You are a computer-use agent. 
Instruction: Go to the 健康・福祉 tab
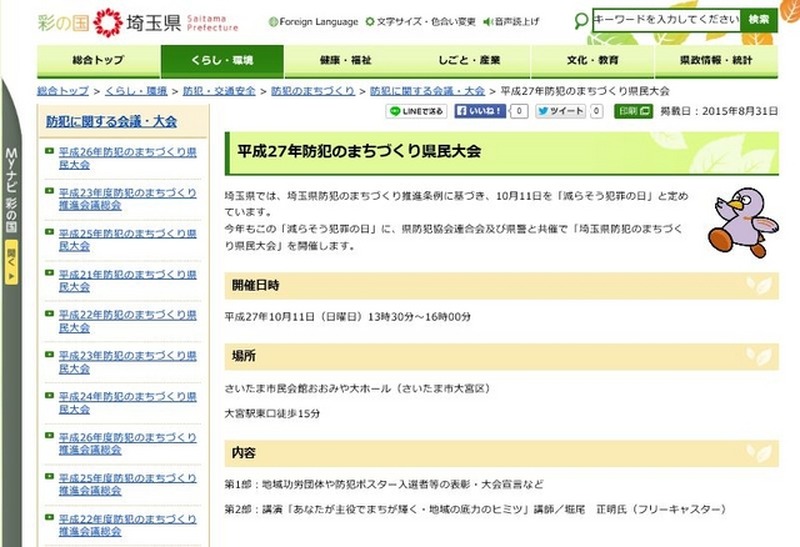point(346,61)
